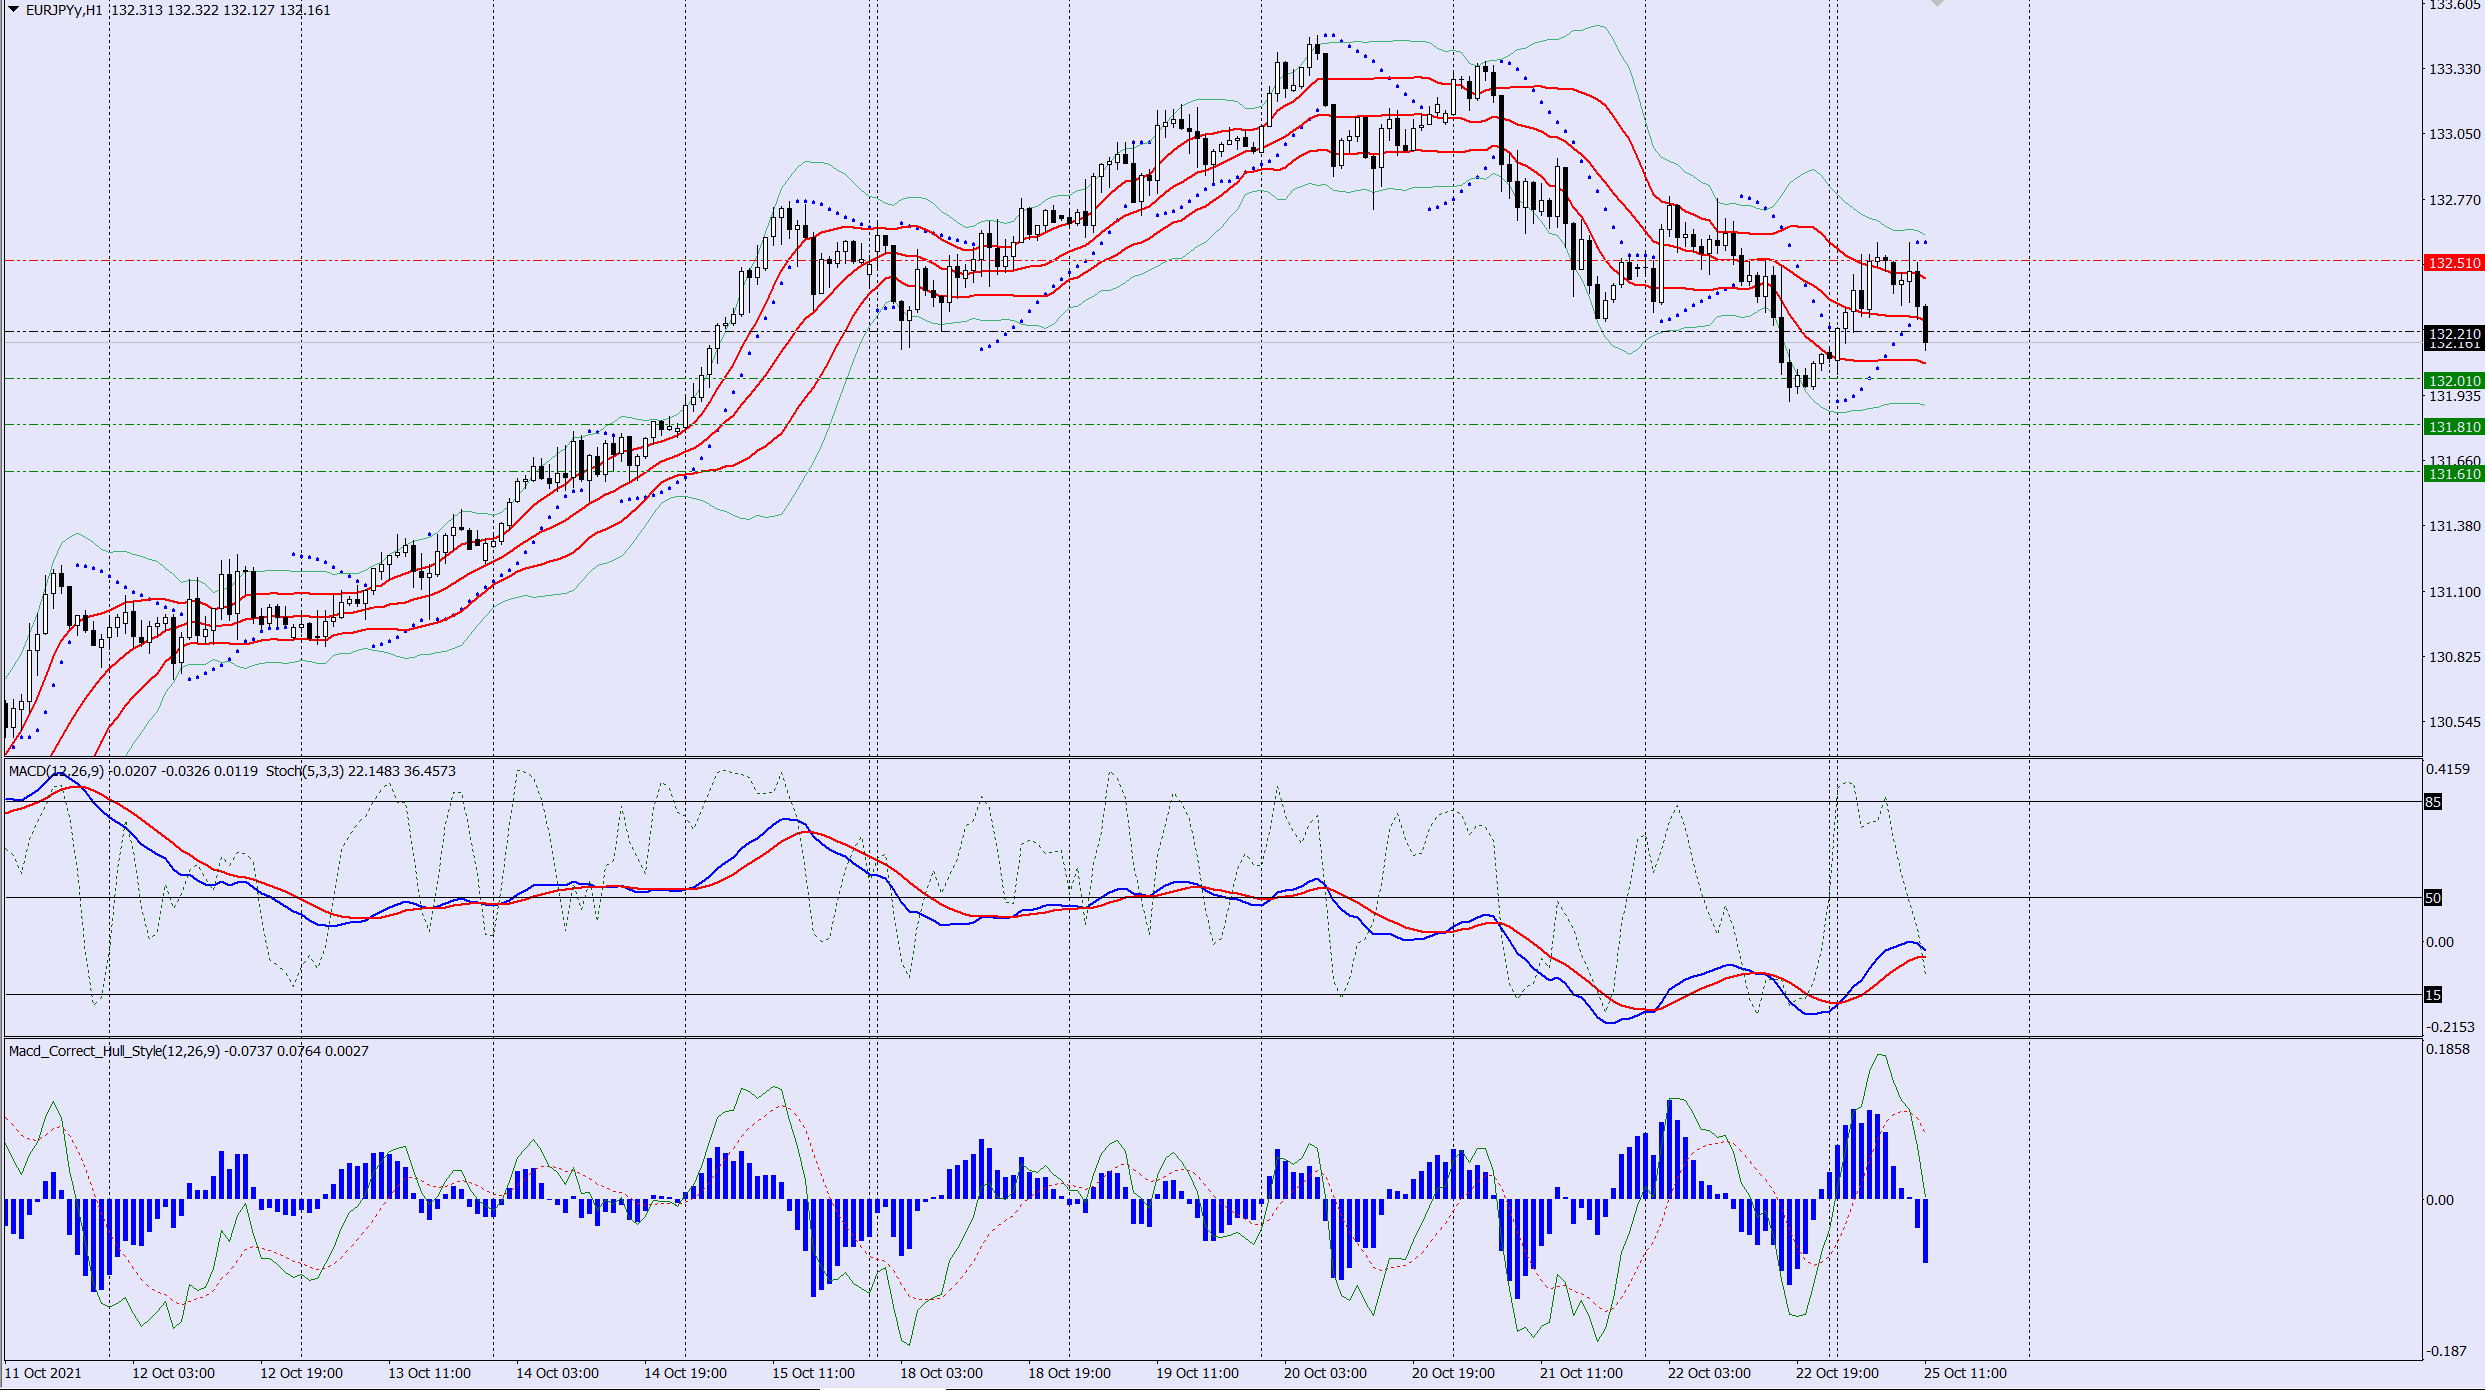Select the black 132.210 current price label
Image resolution: width=2485 pixels, height=1390 pixels.
pos(2454,333)
